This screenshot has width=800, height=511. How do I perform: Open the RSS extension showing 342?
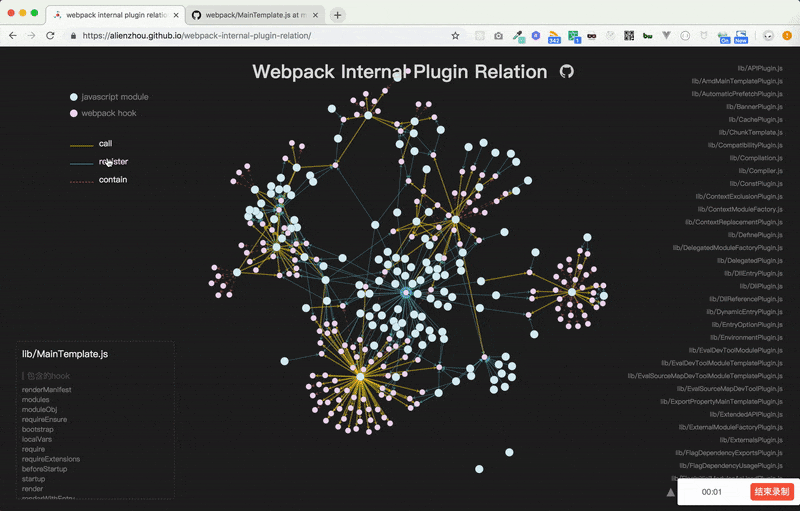pos(554,37)
